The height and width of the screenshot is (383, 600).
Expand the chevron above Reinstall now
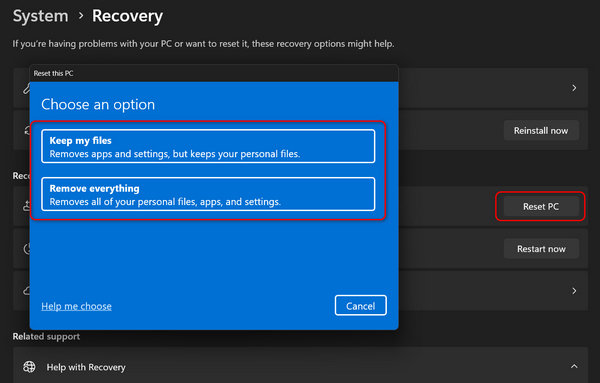point(574,88)
